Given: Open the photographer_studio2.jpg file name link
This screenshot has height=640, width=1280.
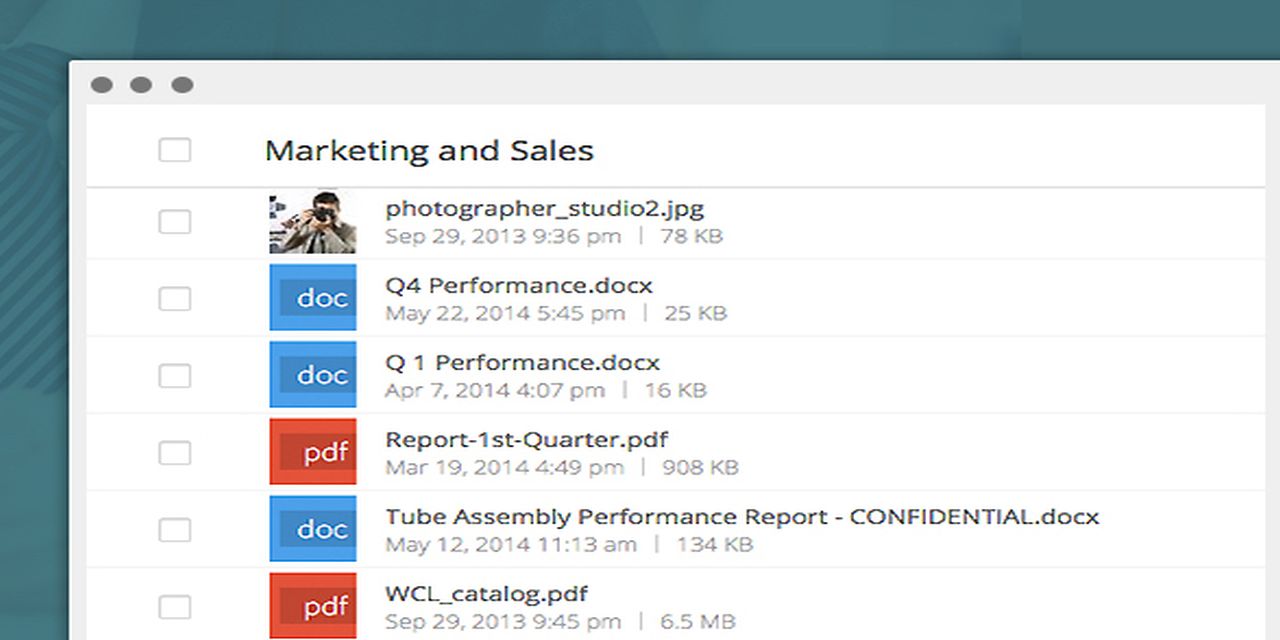Looking at the screenshot, I should click(x=544, y=209).
